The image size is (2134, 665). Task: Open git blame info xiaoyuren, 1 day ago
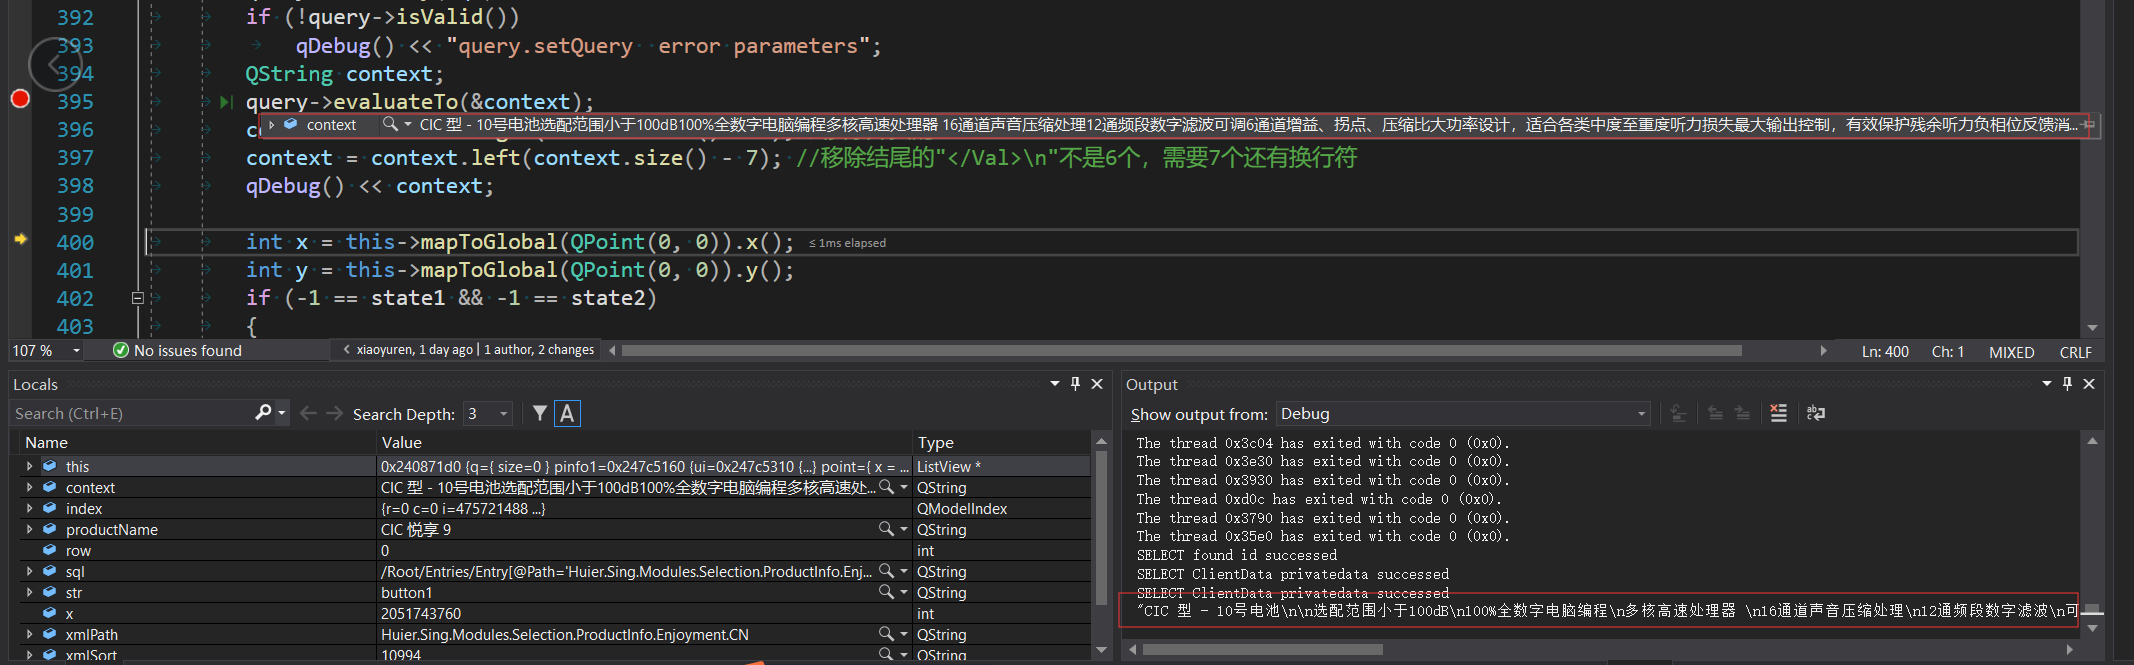(414, 350)
